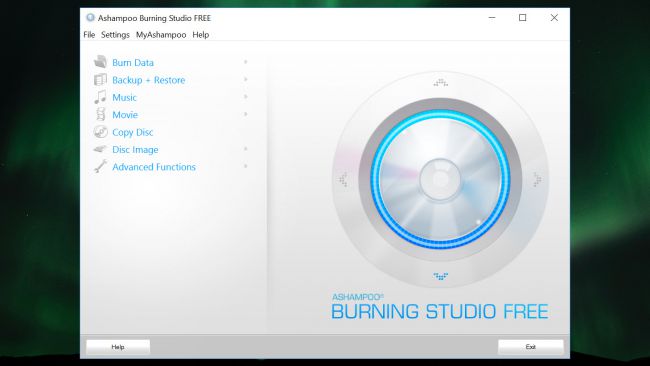650x366 pixels.
Task: Select Backup + Restore option
Action: (148, 80)
